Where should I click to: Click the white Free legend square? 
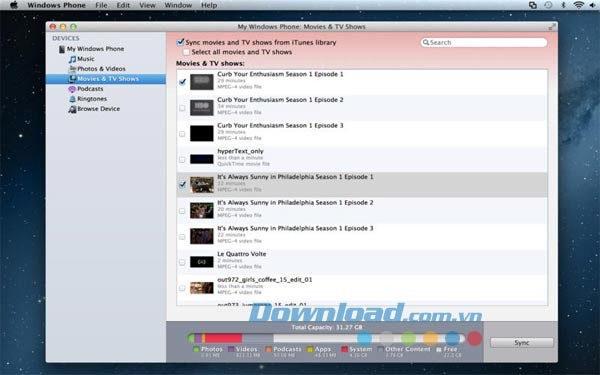[439, 349]
